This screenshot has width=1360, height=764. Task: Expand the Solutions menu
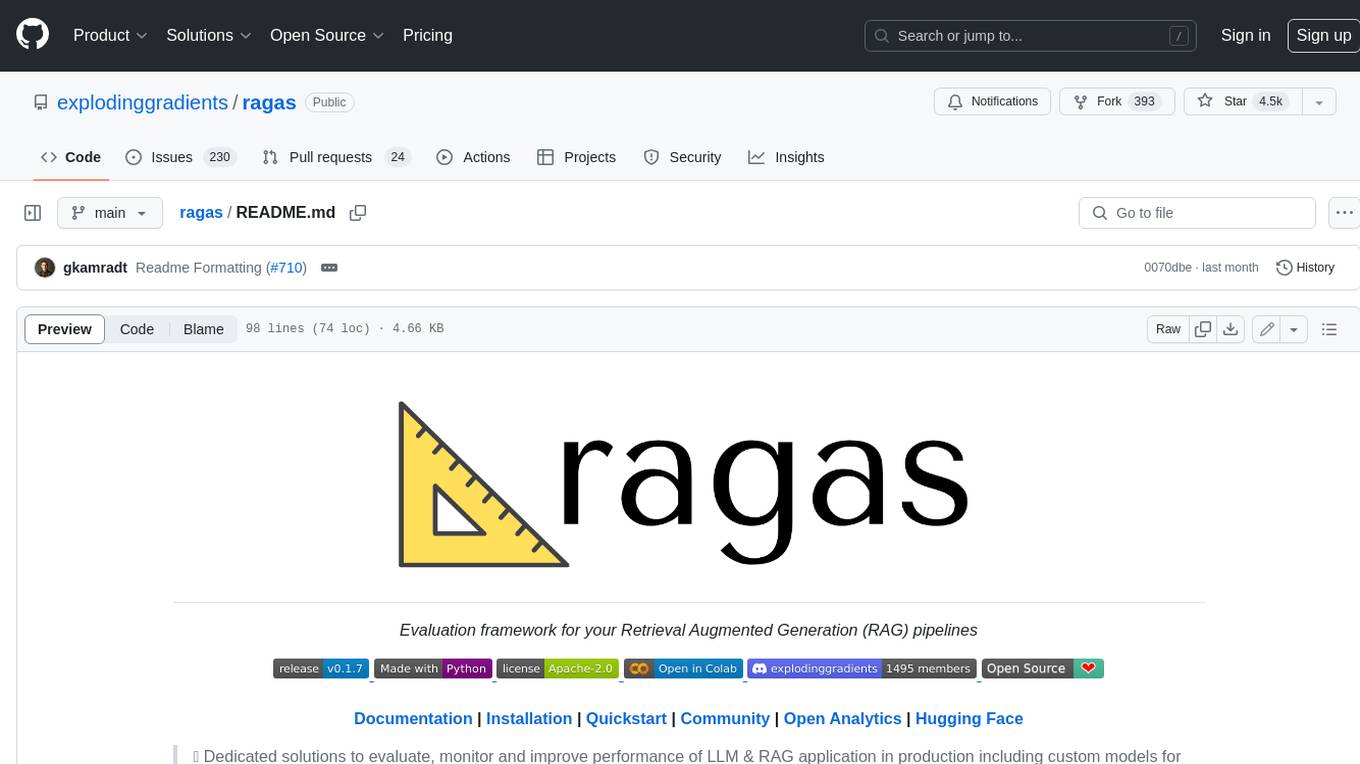click(207, 35)
